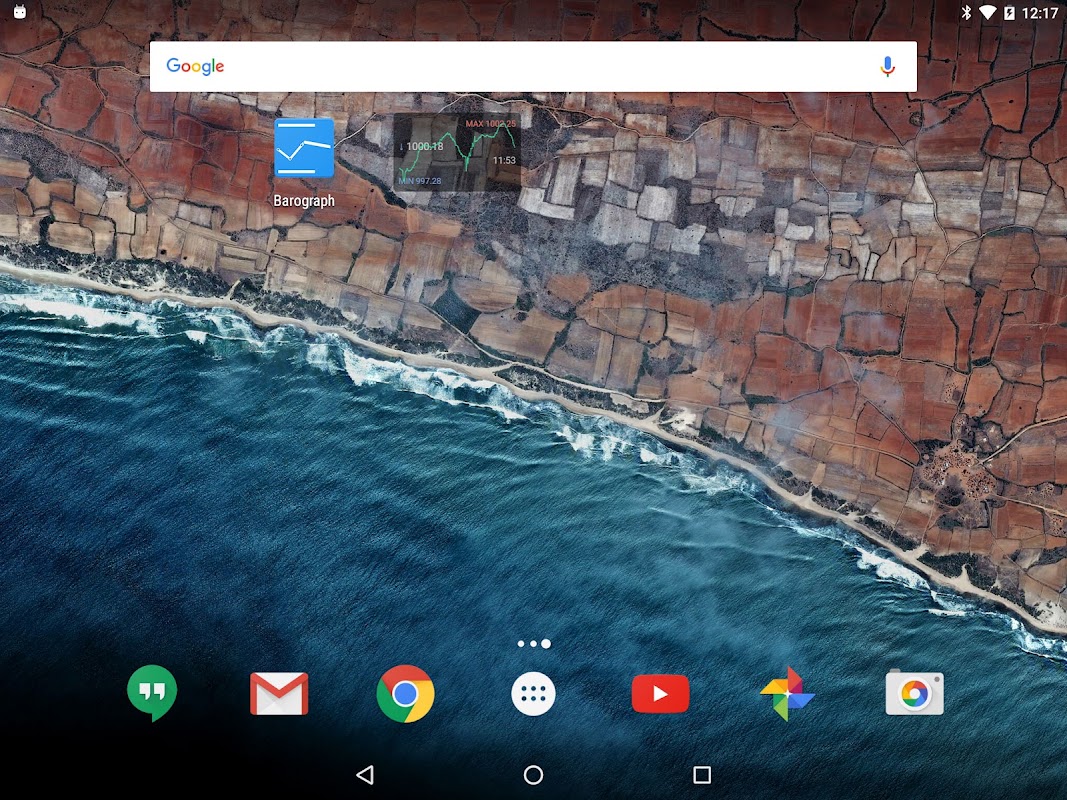Screen dimensions: 1067x800
Task: Tap the Google logo in search bar
Action: tap(195, 66)
